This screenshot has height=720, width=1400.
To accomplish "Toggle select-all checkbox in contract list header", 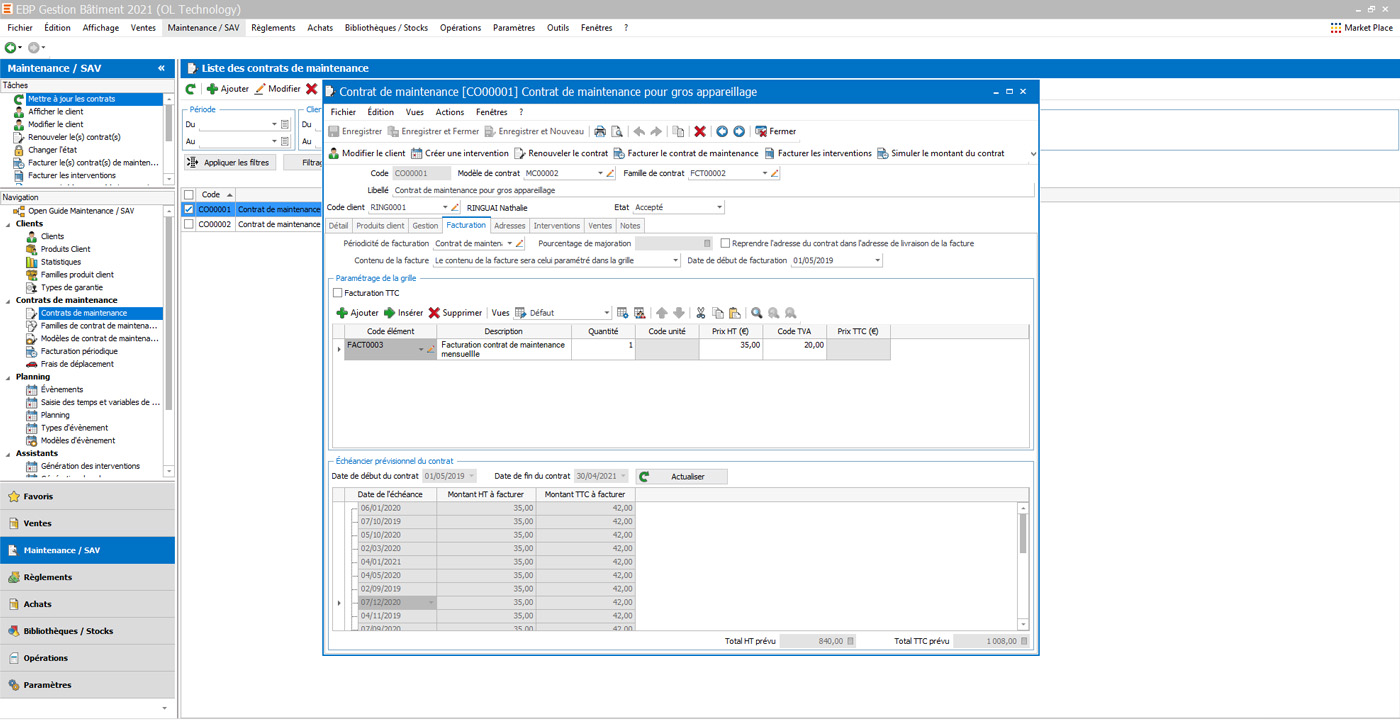I will 189,195.
